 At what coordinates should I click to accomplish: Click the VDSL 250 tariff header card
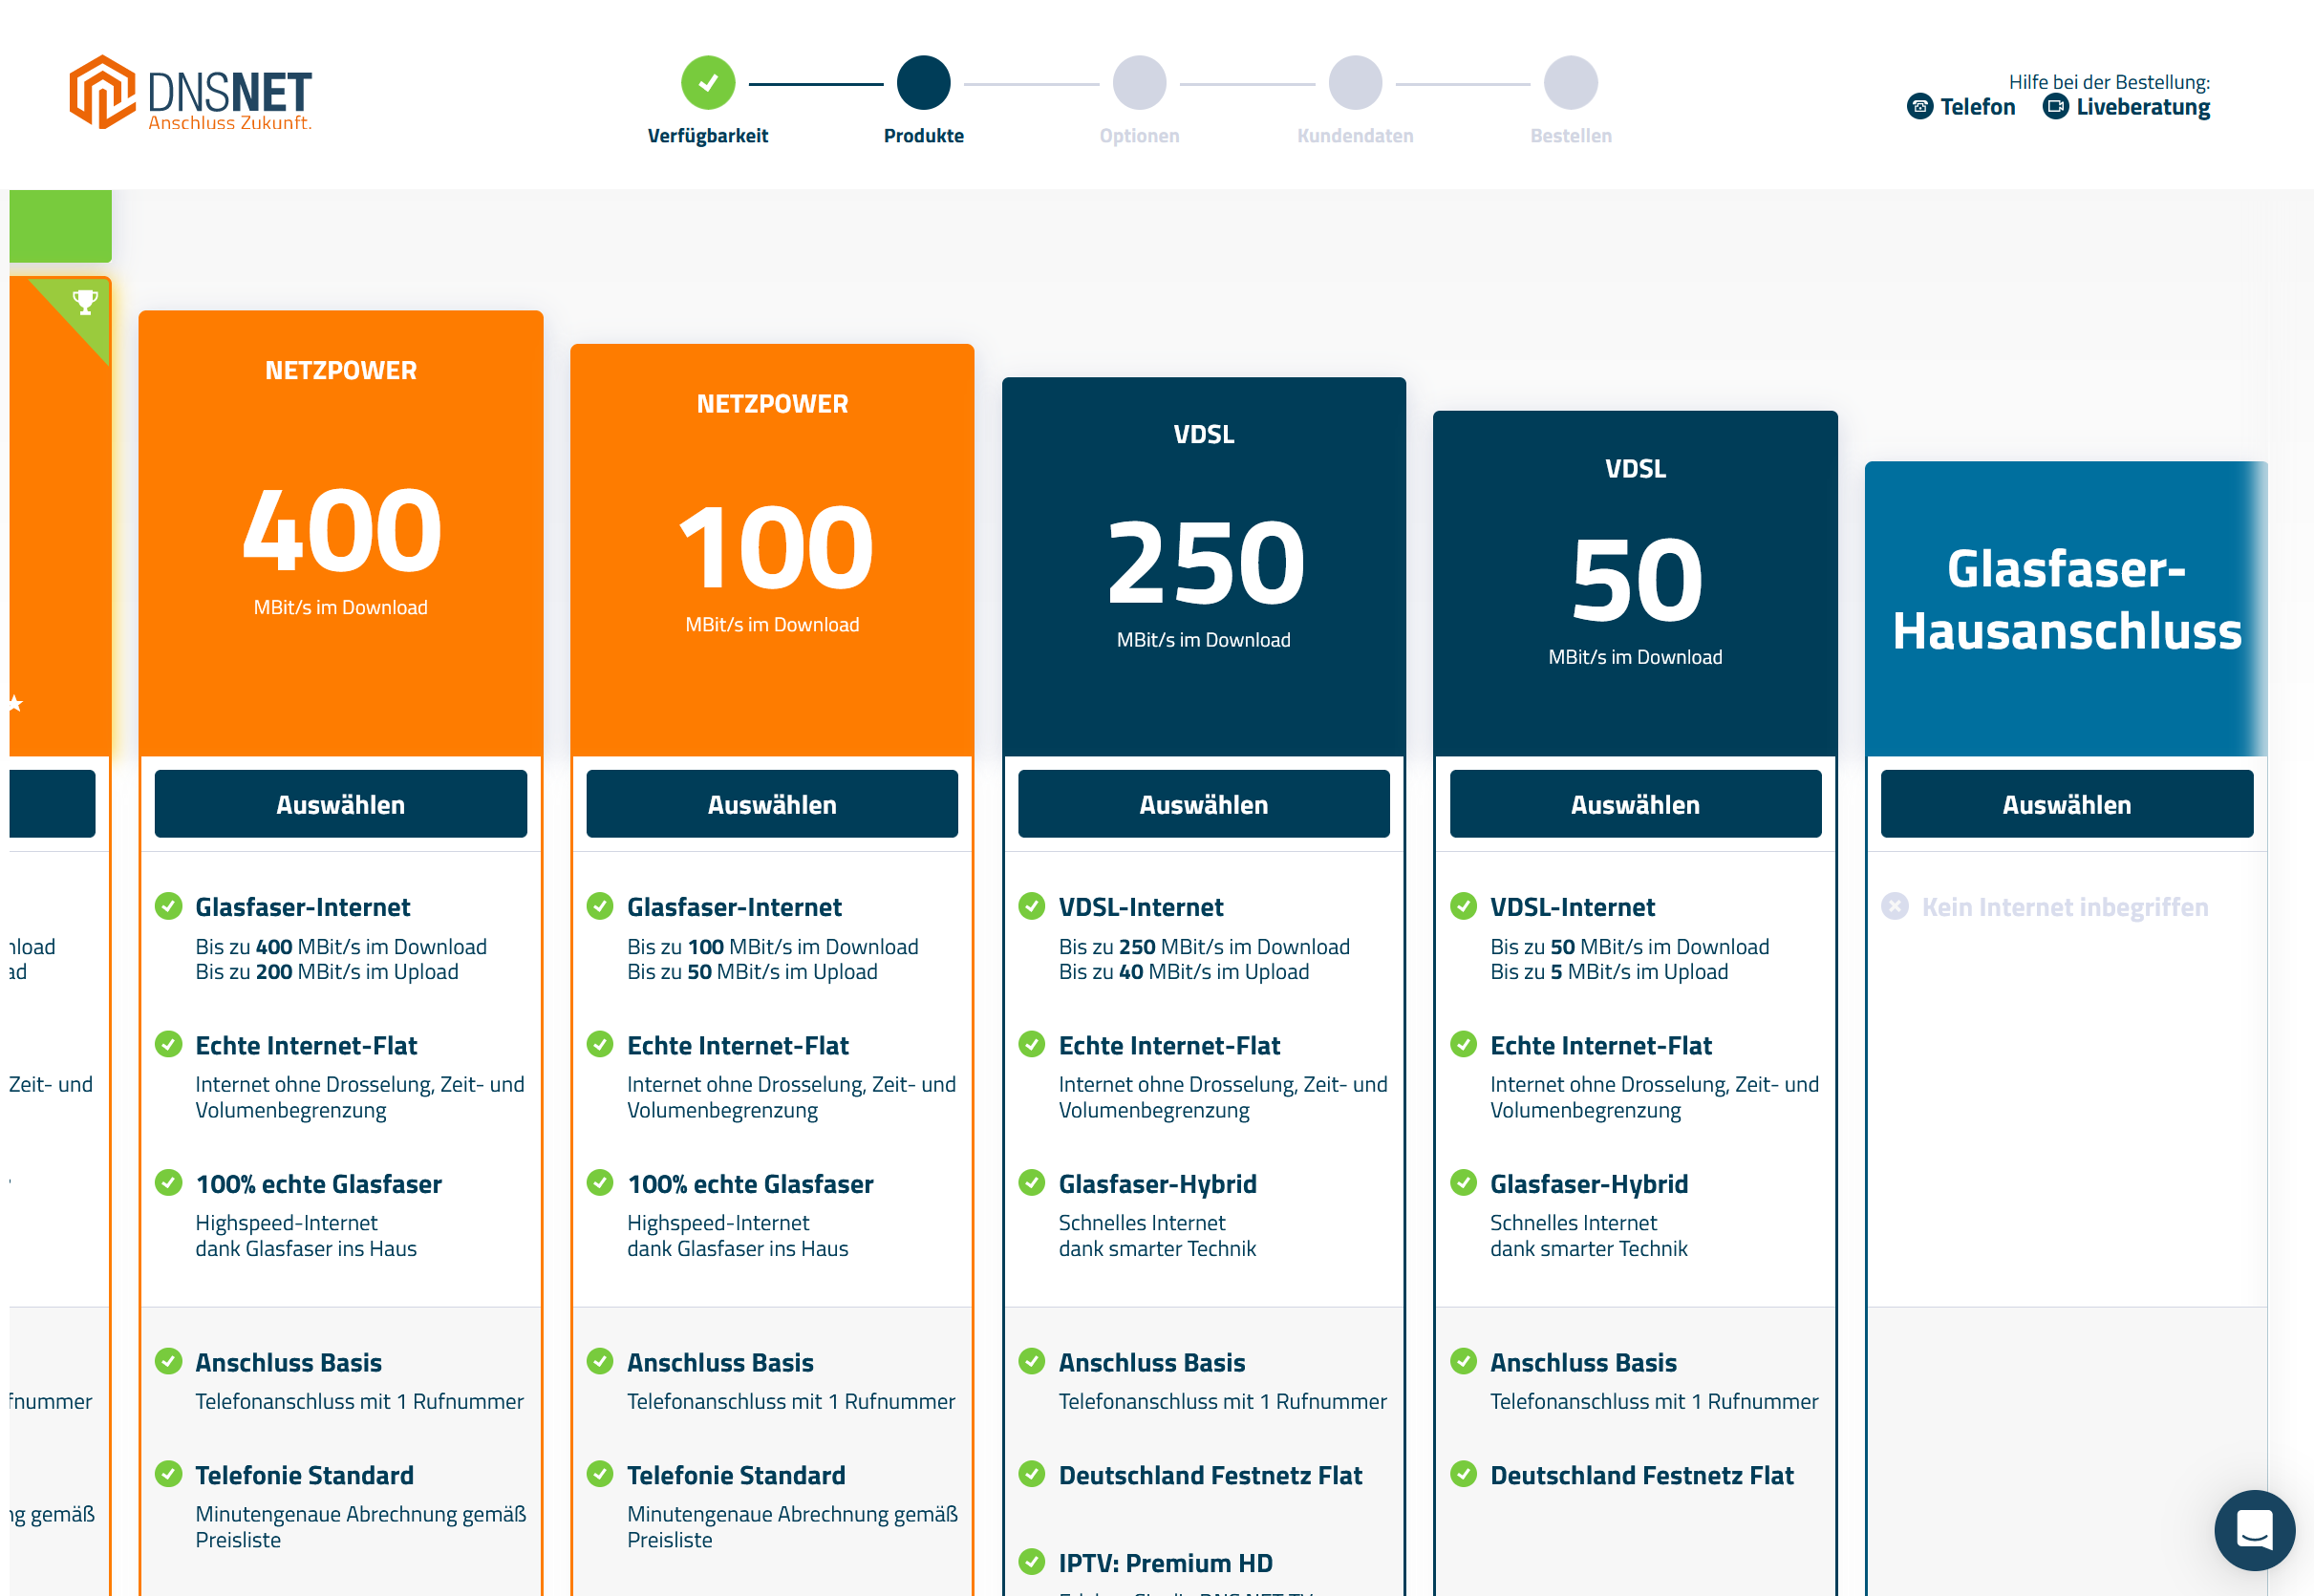click(1204, 567)
